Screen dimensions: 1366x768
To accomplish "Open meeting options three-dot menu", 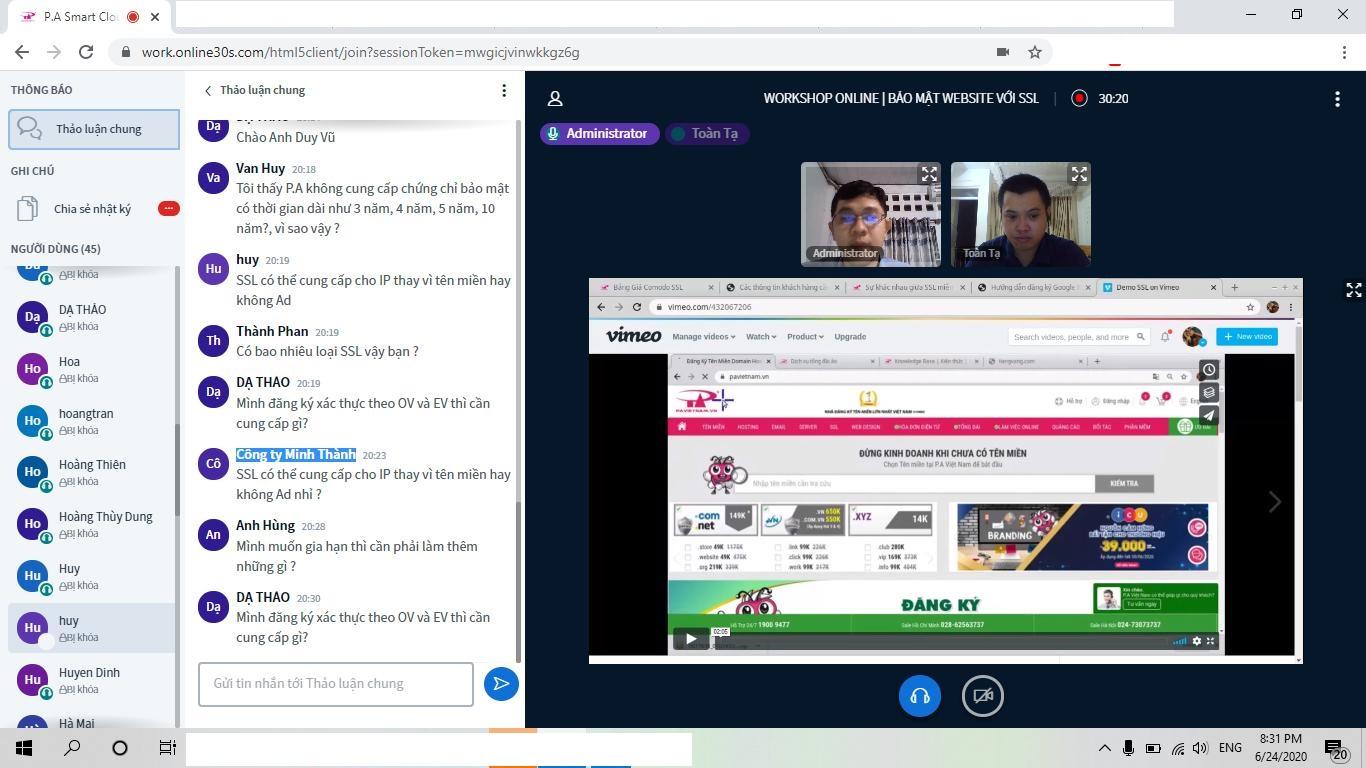I will coord(1337,98).
